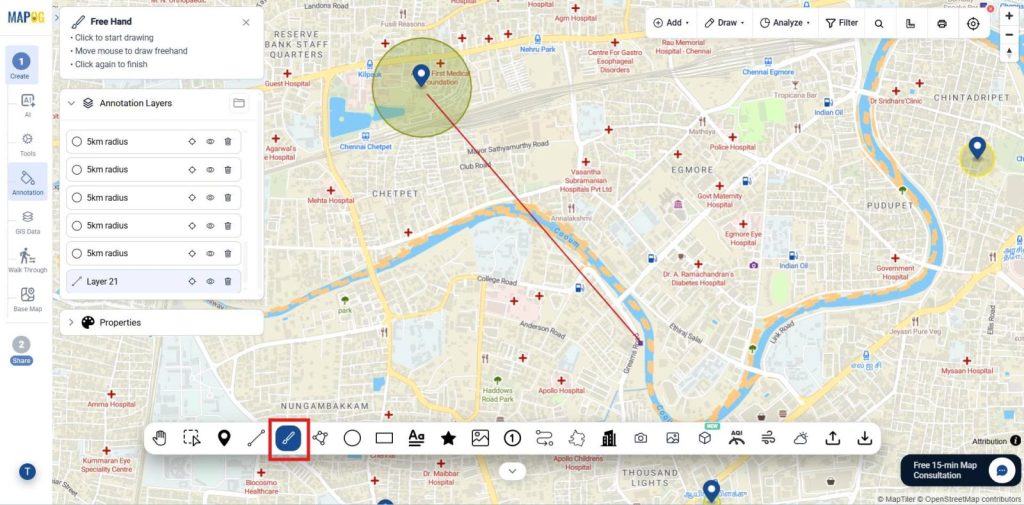Screen dimensions: 1024x505
Task: Activate the selection marquee cursor tool
Action: point(191,438)
